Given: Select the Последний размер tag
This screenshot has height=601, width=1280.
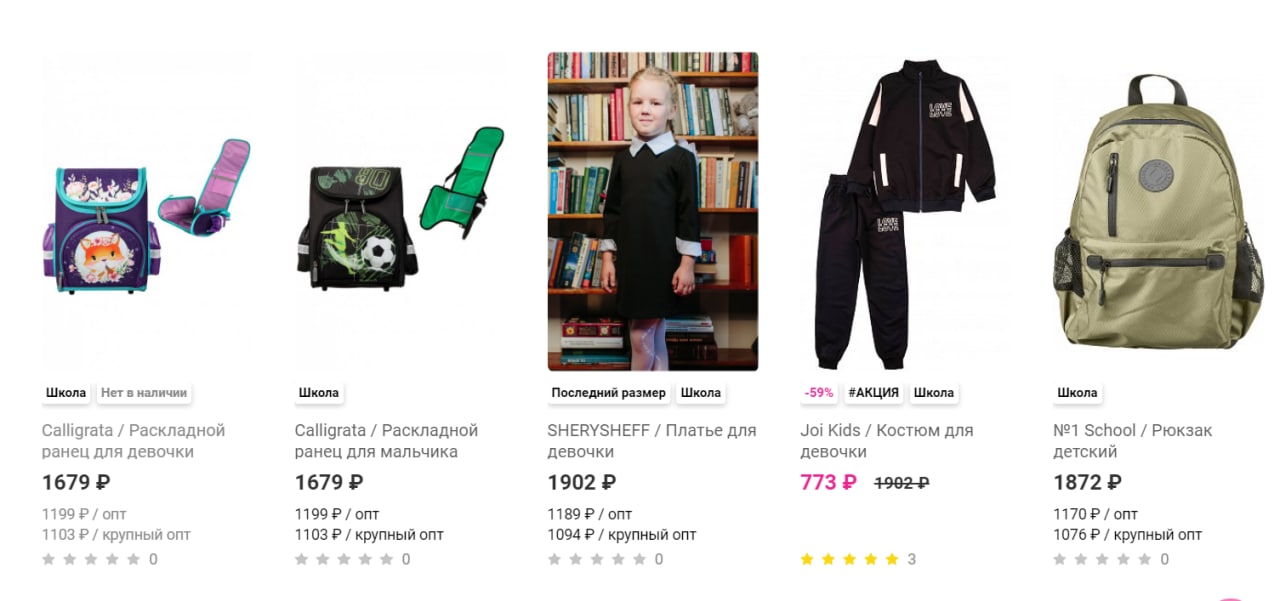Looking at the screenshot, I should [608, 393].
